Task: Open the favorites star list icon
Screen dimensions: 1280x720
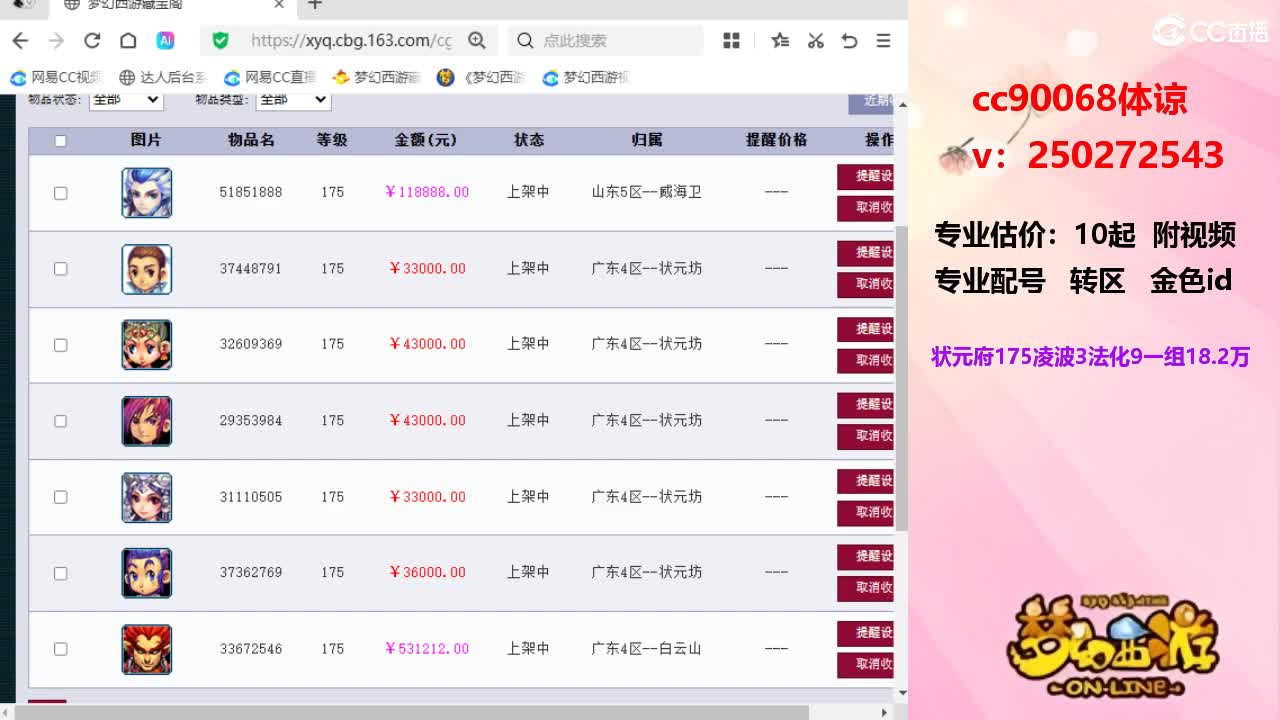Action: (x=780, y=41)
